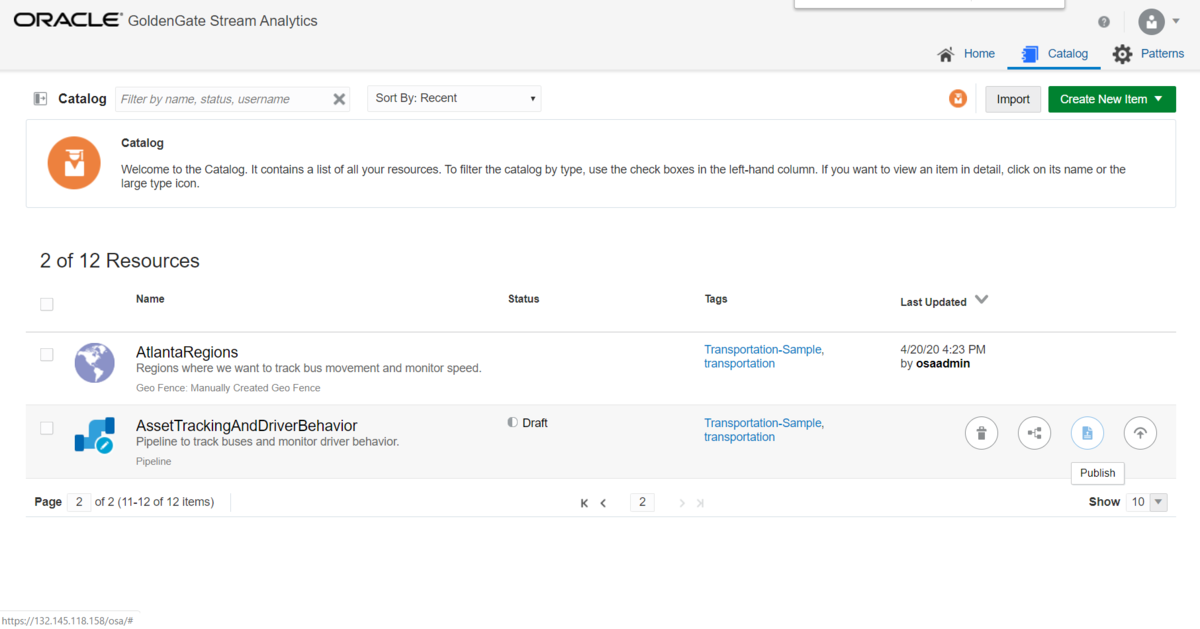Click the AssetTrackingAndDriverBehavior pipeline icon

pyautogui.click(x=95, y=435)
